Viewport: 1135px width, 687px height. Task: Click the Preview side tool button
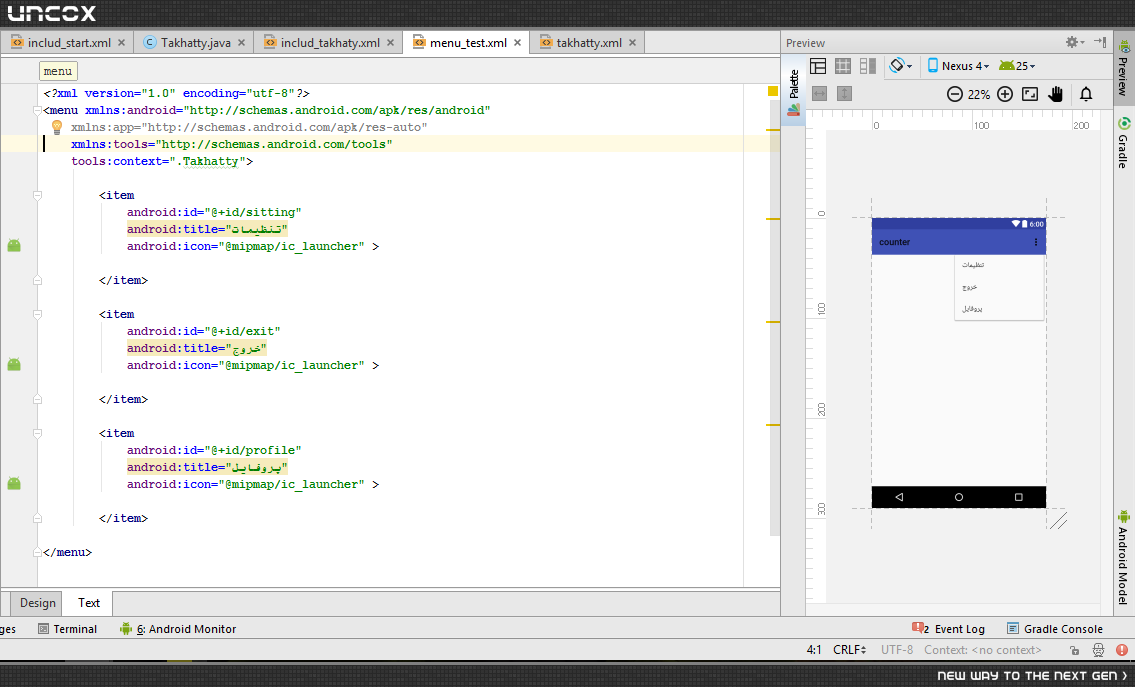1123,68
